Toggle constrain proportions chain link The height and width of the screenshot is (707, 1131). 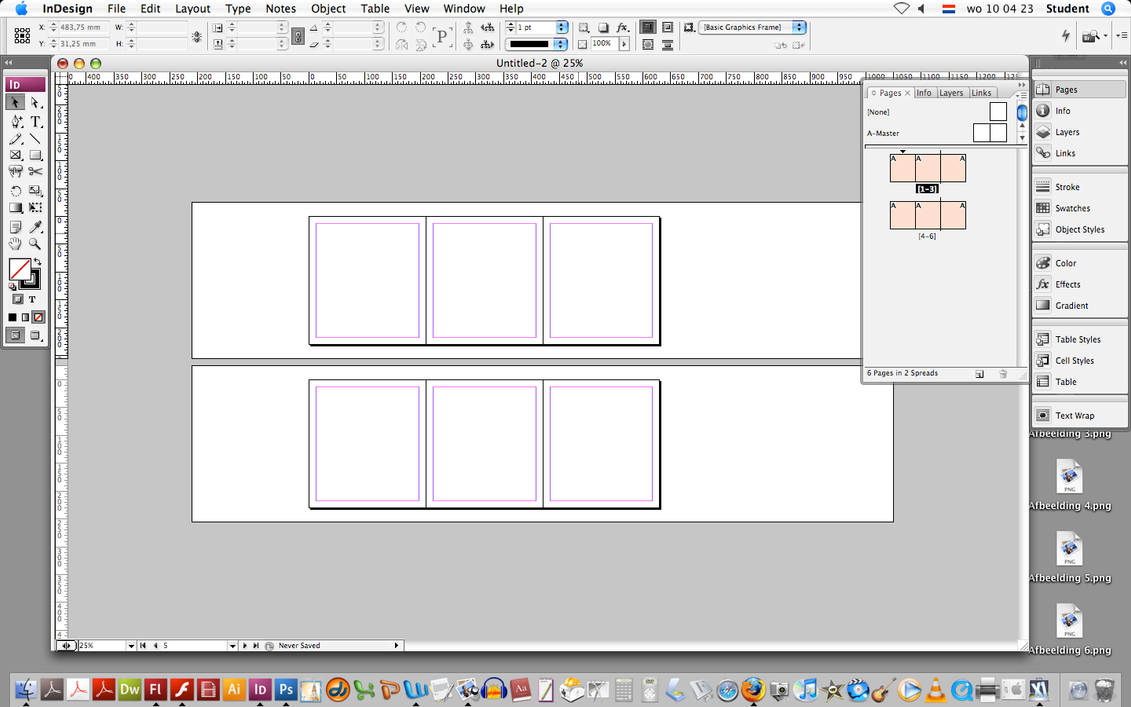tap(297, 36)
